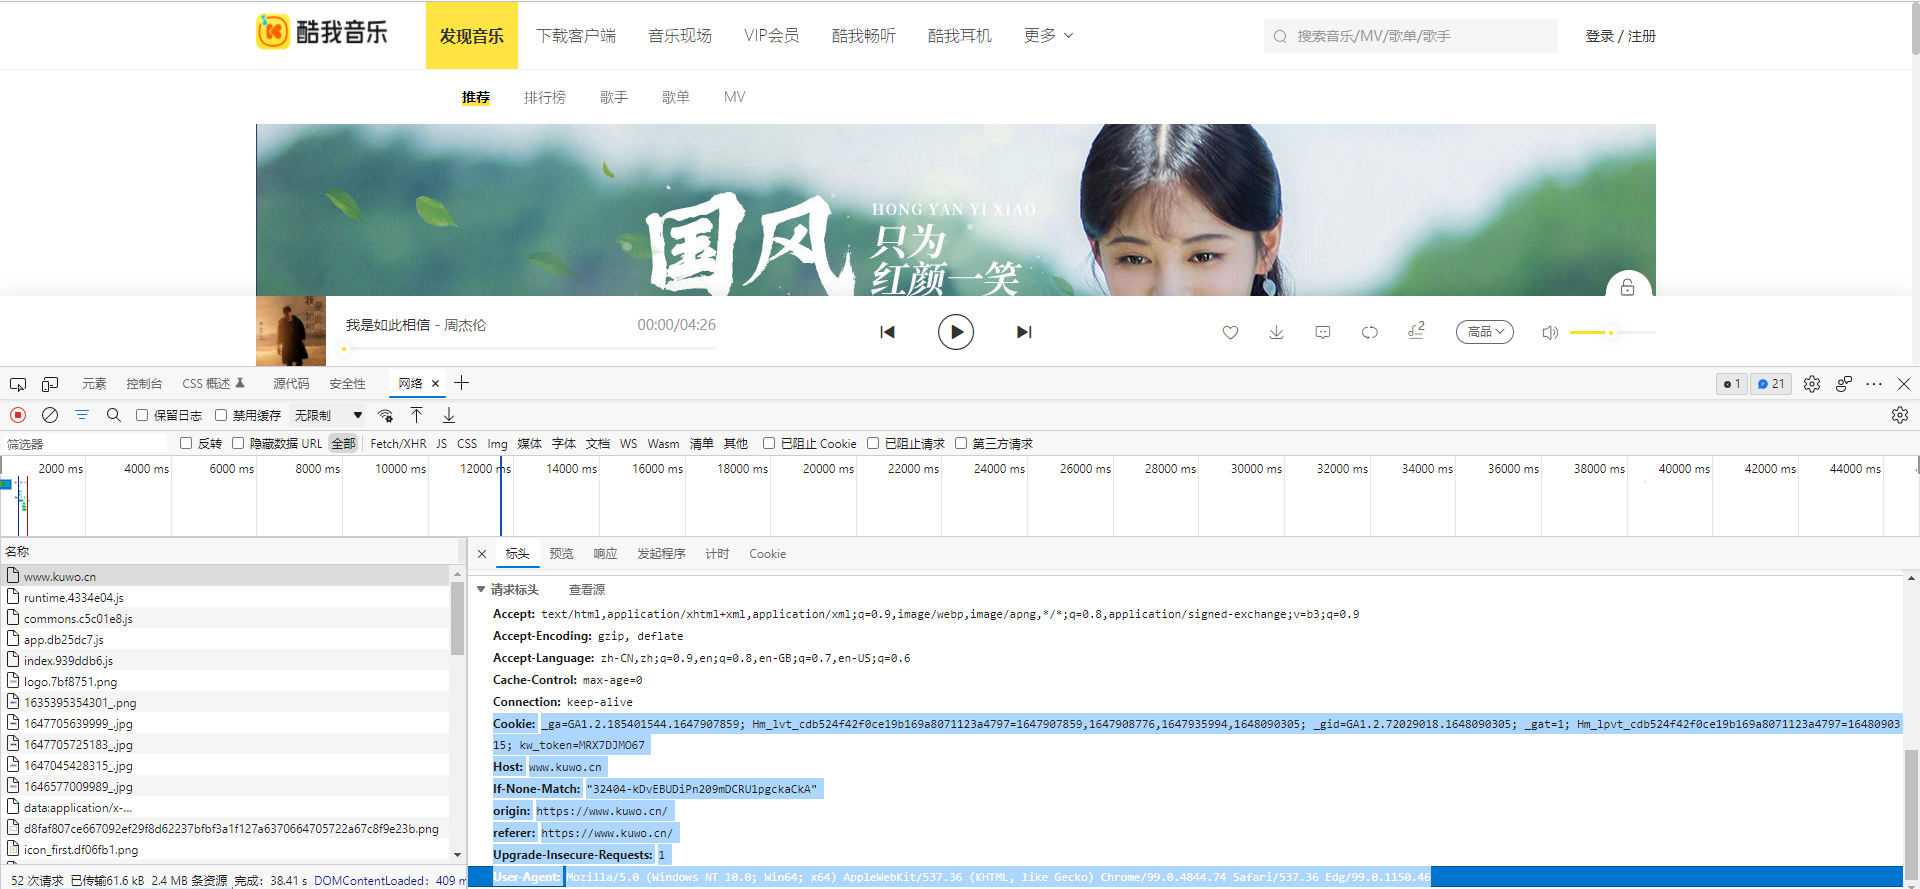Add a new DevTools tab with plus
The height and width of the screenshot is (889, 1920).
pos(461,383)
